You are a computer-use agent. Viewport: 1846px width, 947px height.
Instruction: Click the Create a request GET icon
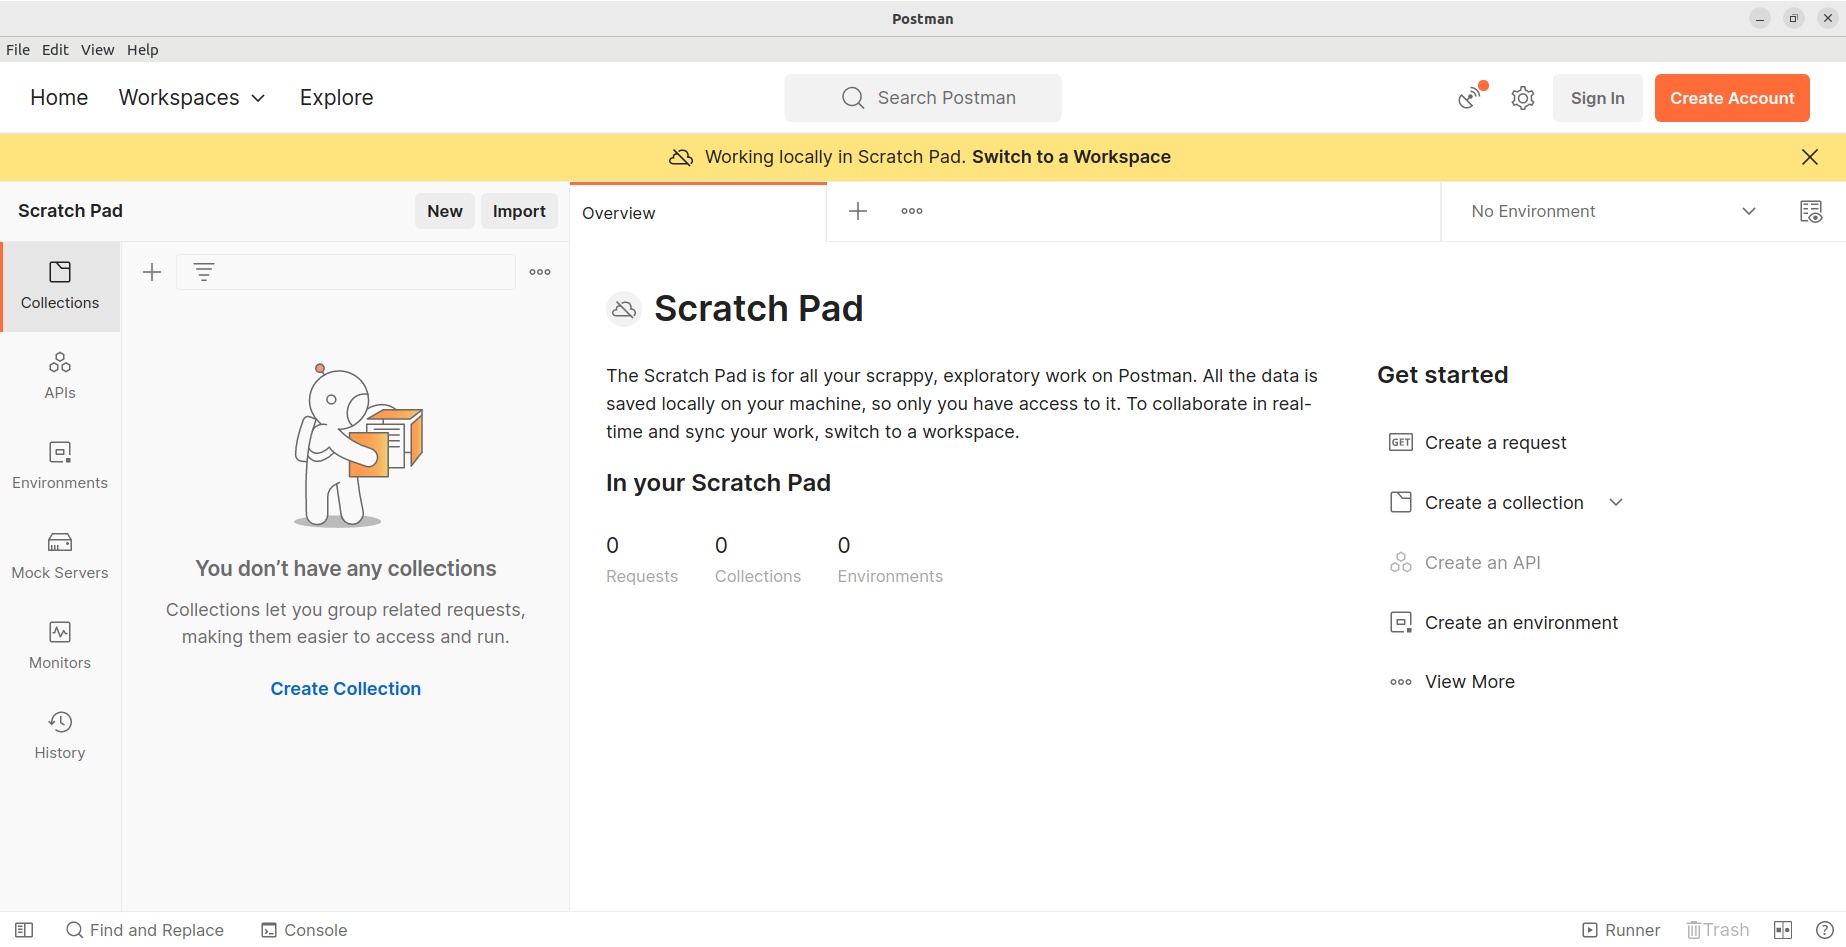pos(1401,442)
